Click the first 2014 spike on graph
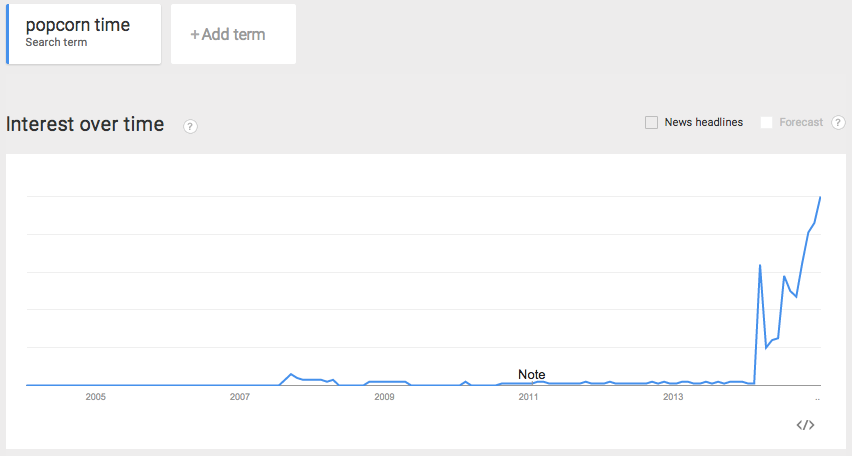 pyautogui.click(x=760, y=265)
